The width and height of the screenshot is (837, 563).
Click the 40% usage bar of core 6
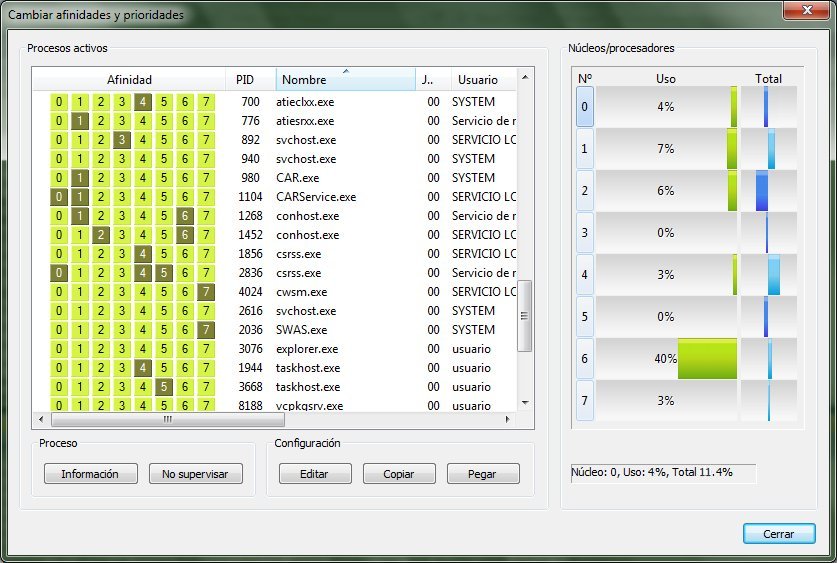707,359
